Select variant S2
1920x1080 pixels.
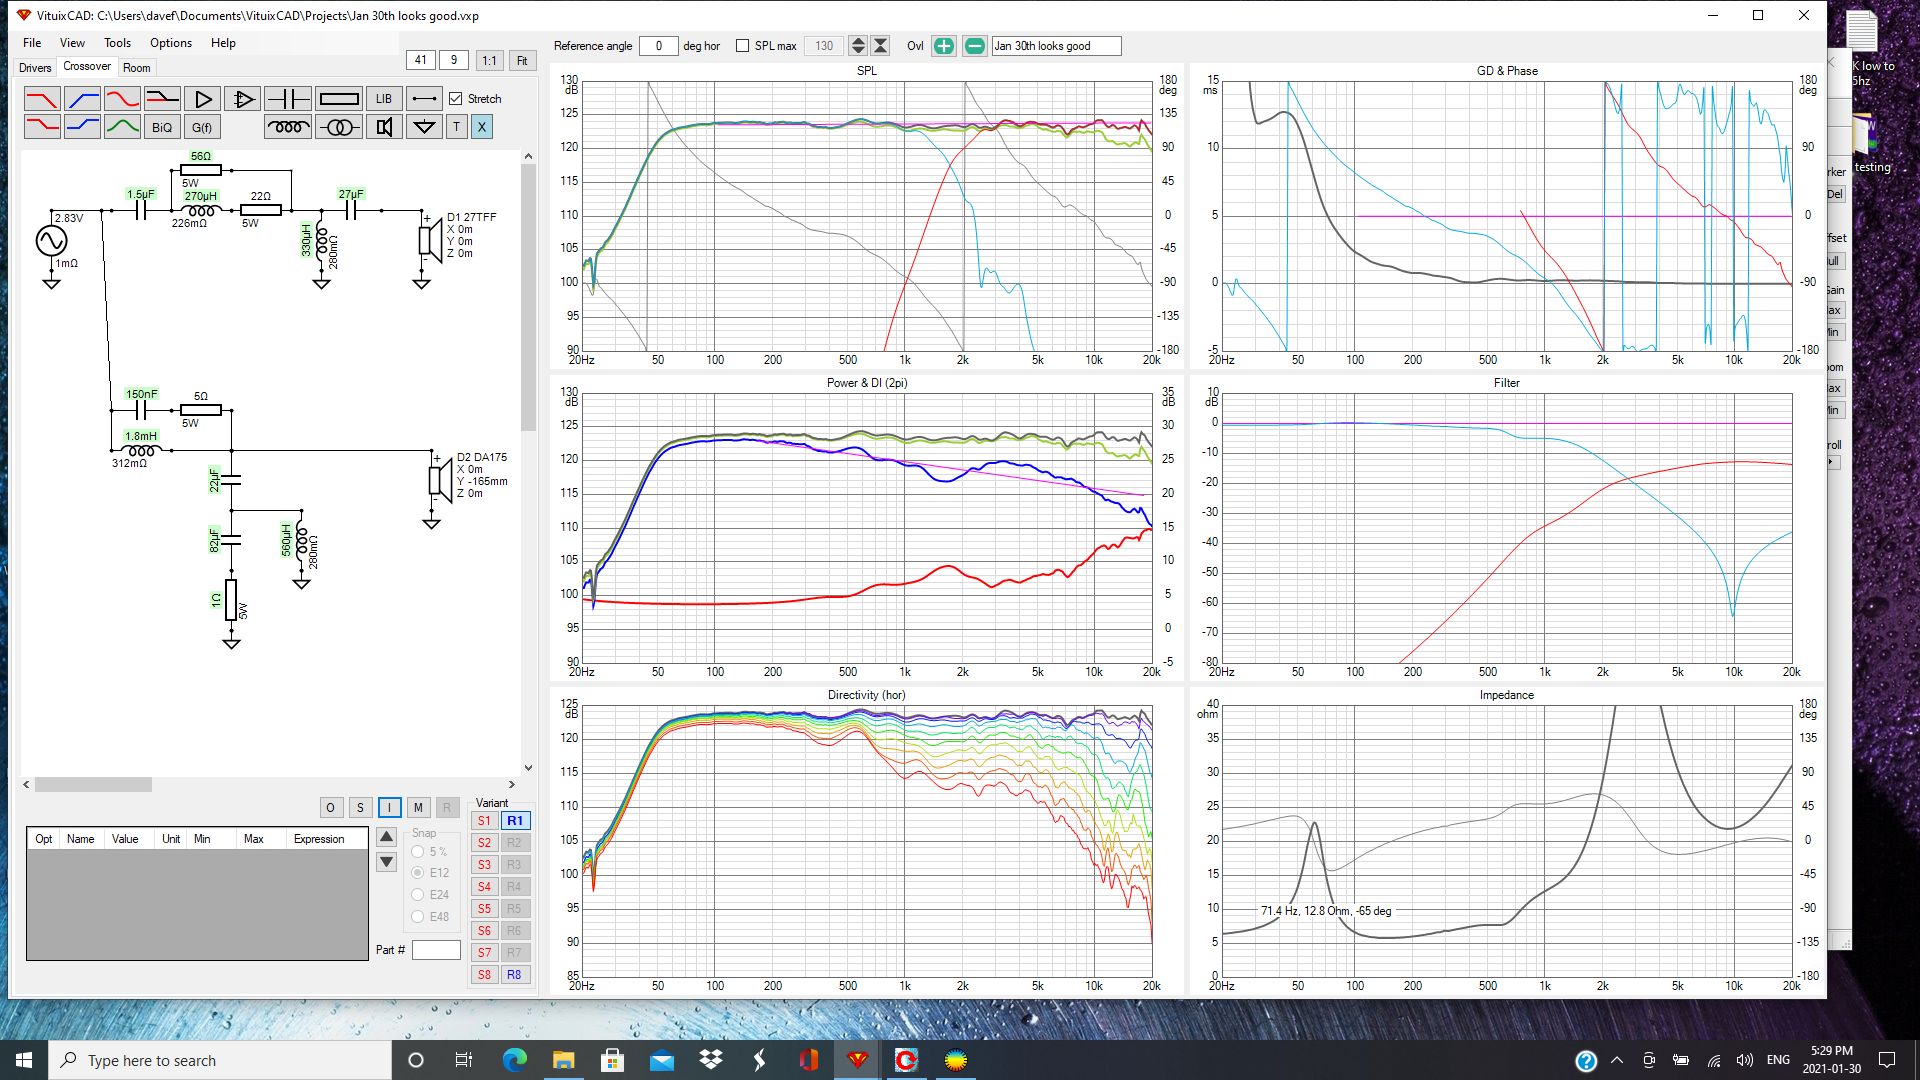(484, 843)
